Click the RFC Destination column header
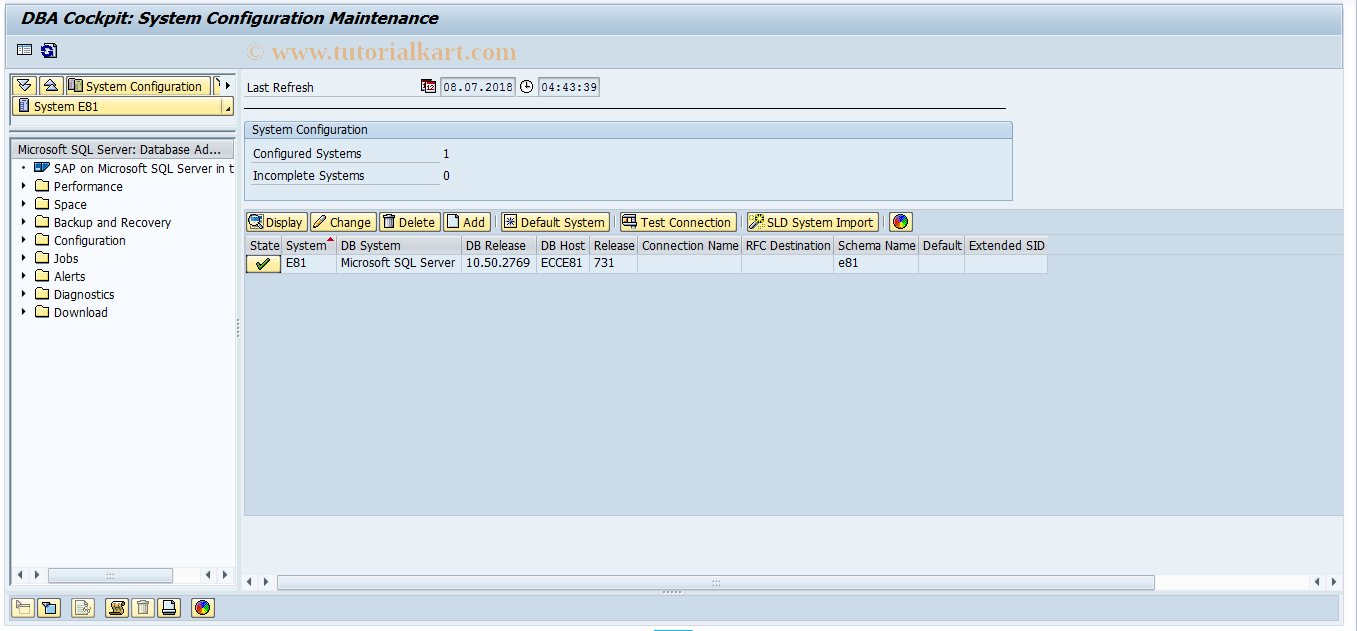1357x631 pixels. 788,245
